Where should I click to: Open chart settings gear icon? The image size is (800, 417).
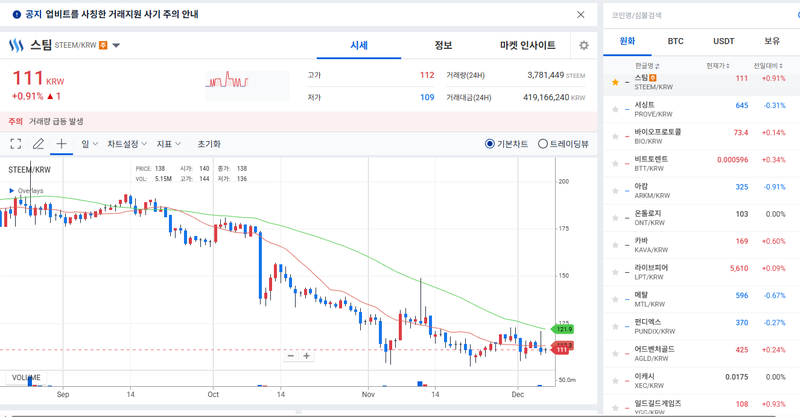coord(584,46)
